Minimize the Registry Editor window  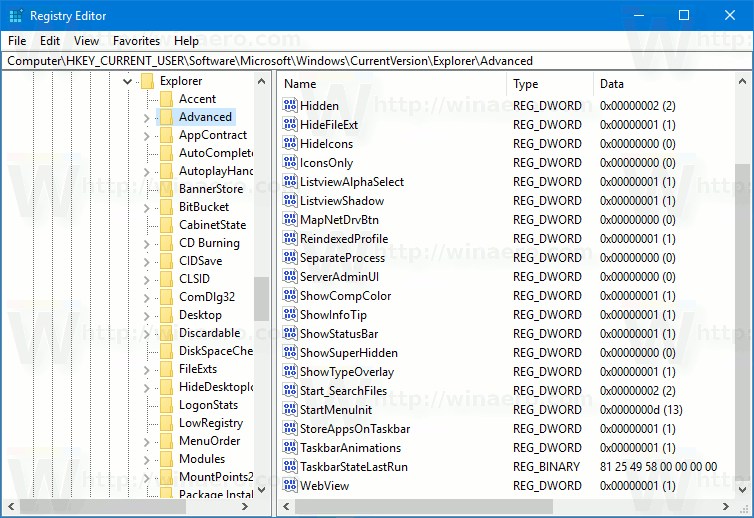pos(639,15)
